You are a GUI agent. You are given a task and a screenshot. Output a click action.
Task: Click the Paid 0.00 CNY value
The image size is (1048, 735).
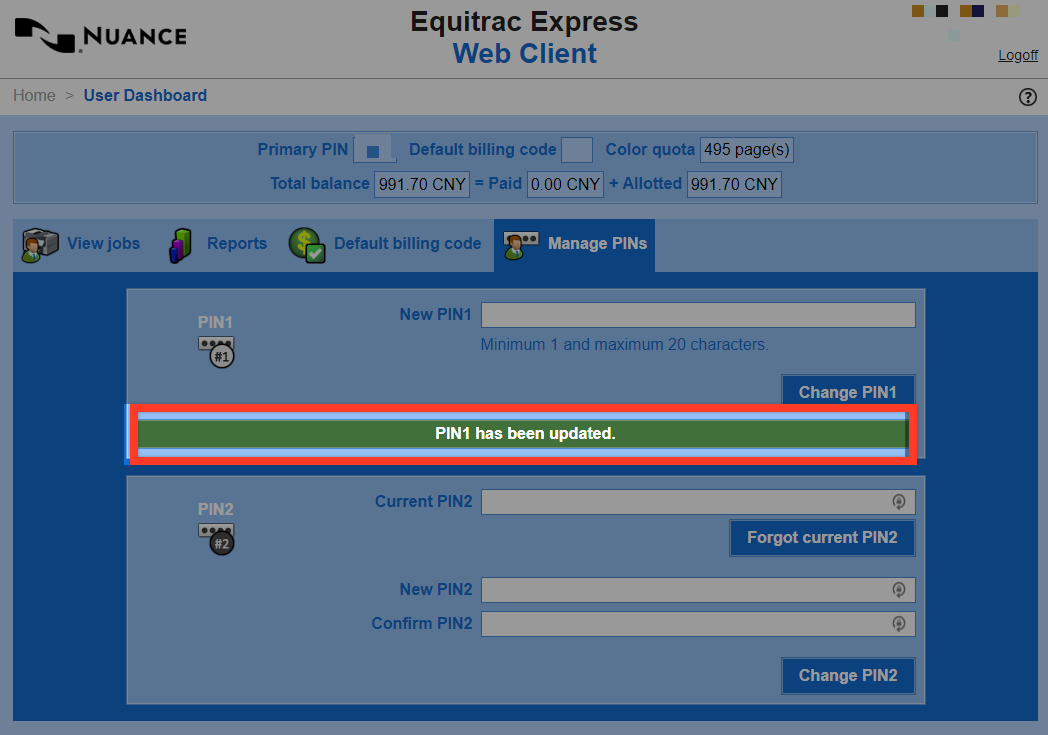(565, 184)
